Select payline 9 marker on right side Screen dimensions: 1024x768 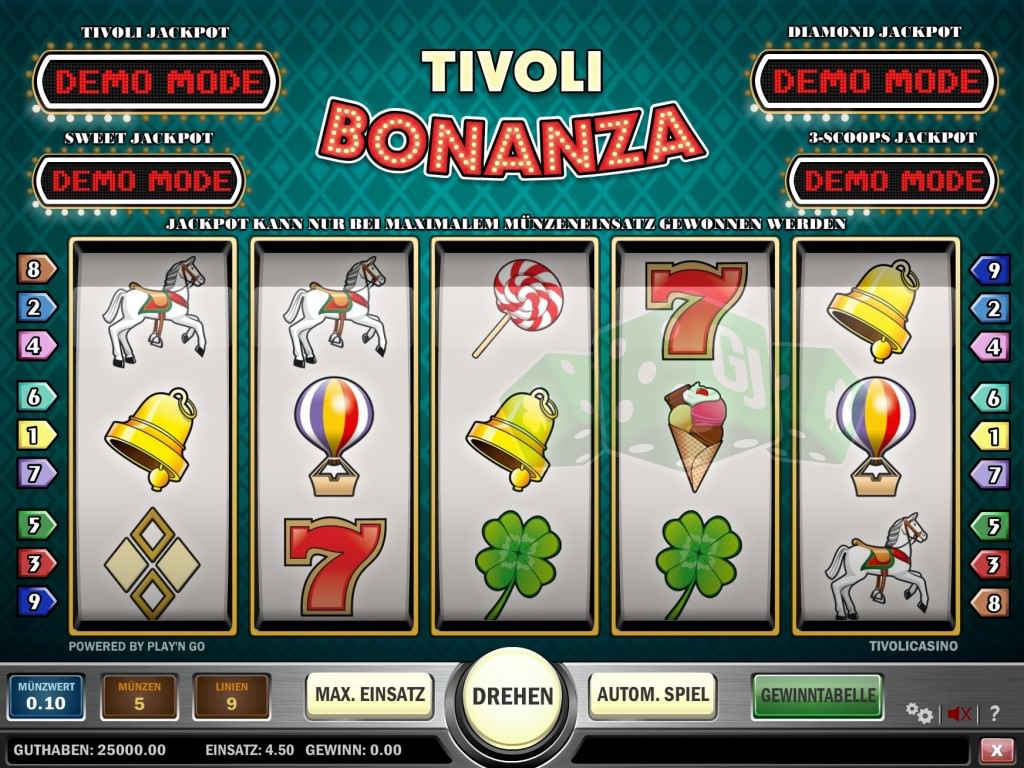click(x=990, y=270)
